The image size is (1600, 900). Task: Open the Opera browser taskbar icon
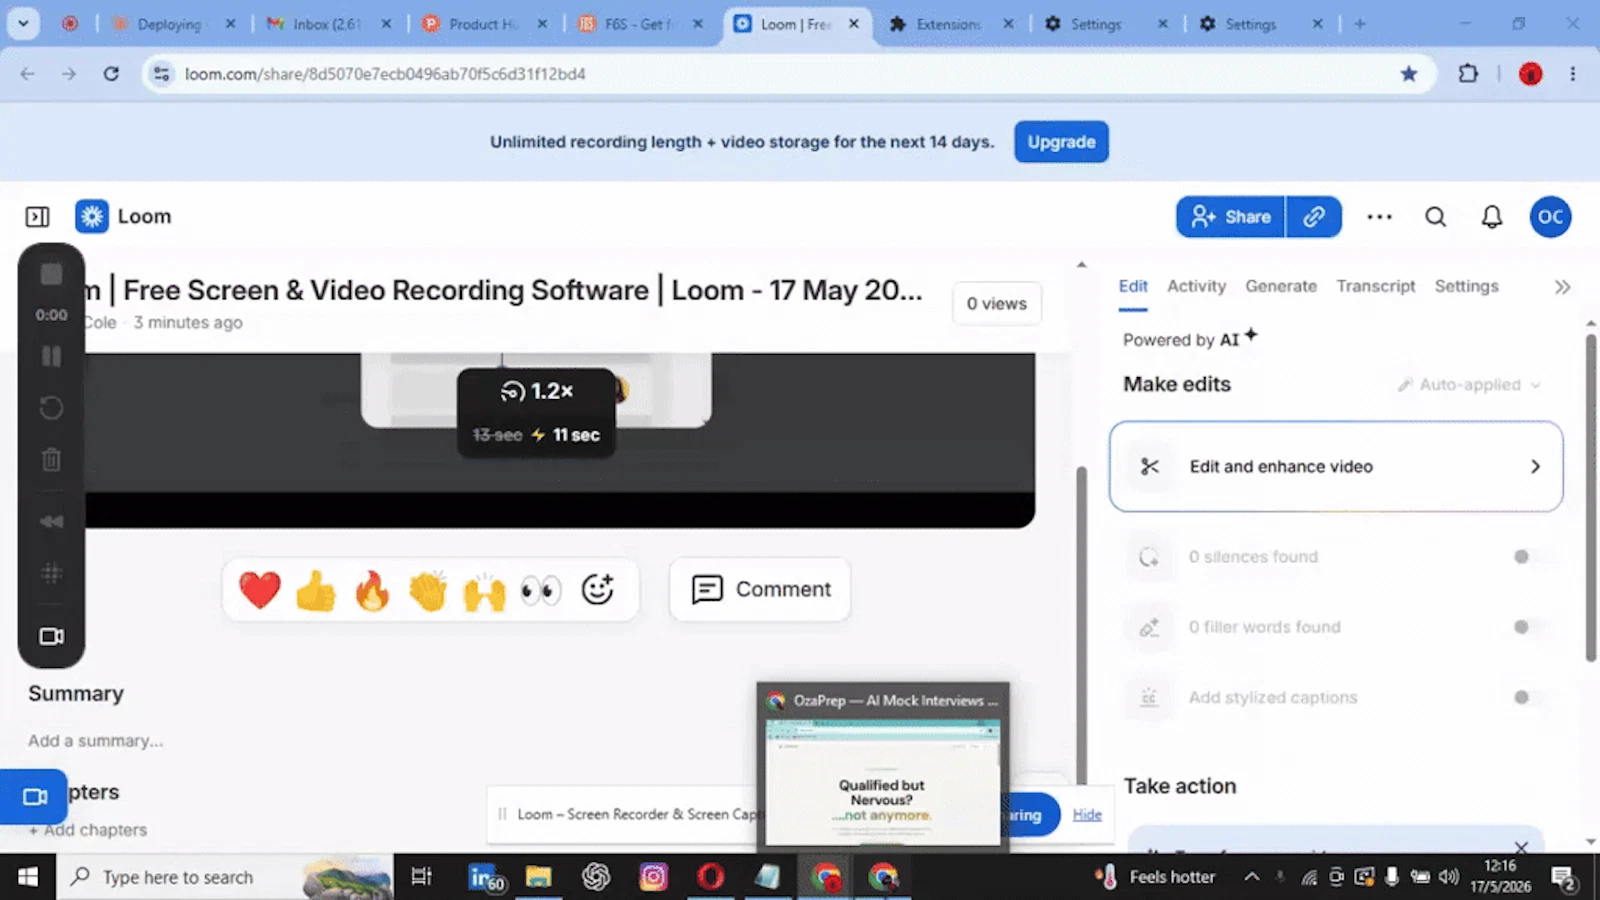tap(710, 877)
